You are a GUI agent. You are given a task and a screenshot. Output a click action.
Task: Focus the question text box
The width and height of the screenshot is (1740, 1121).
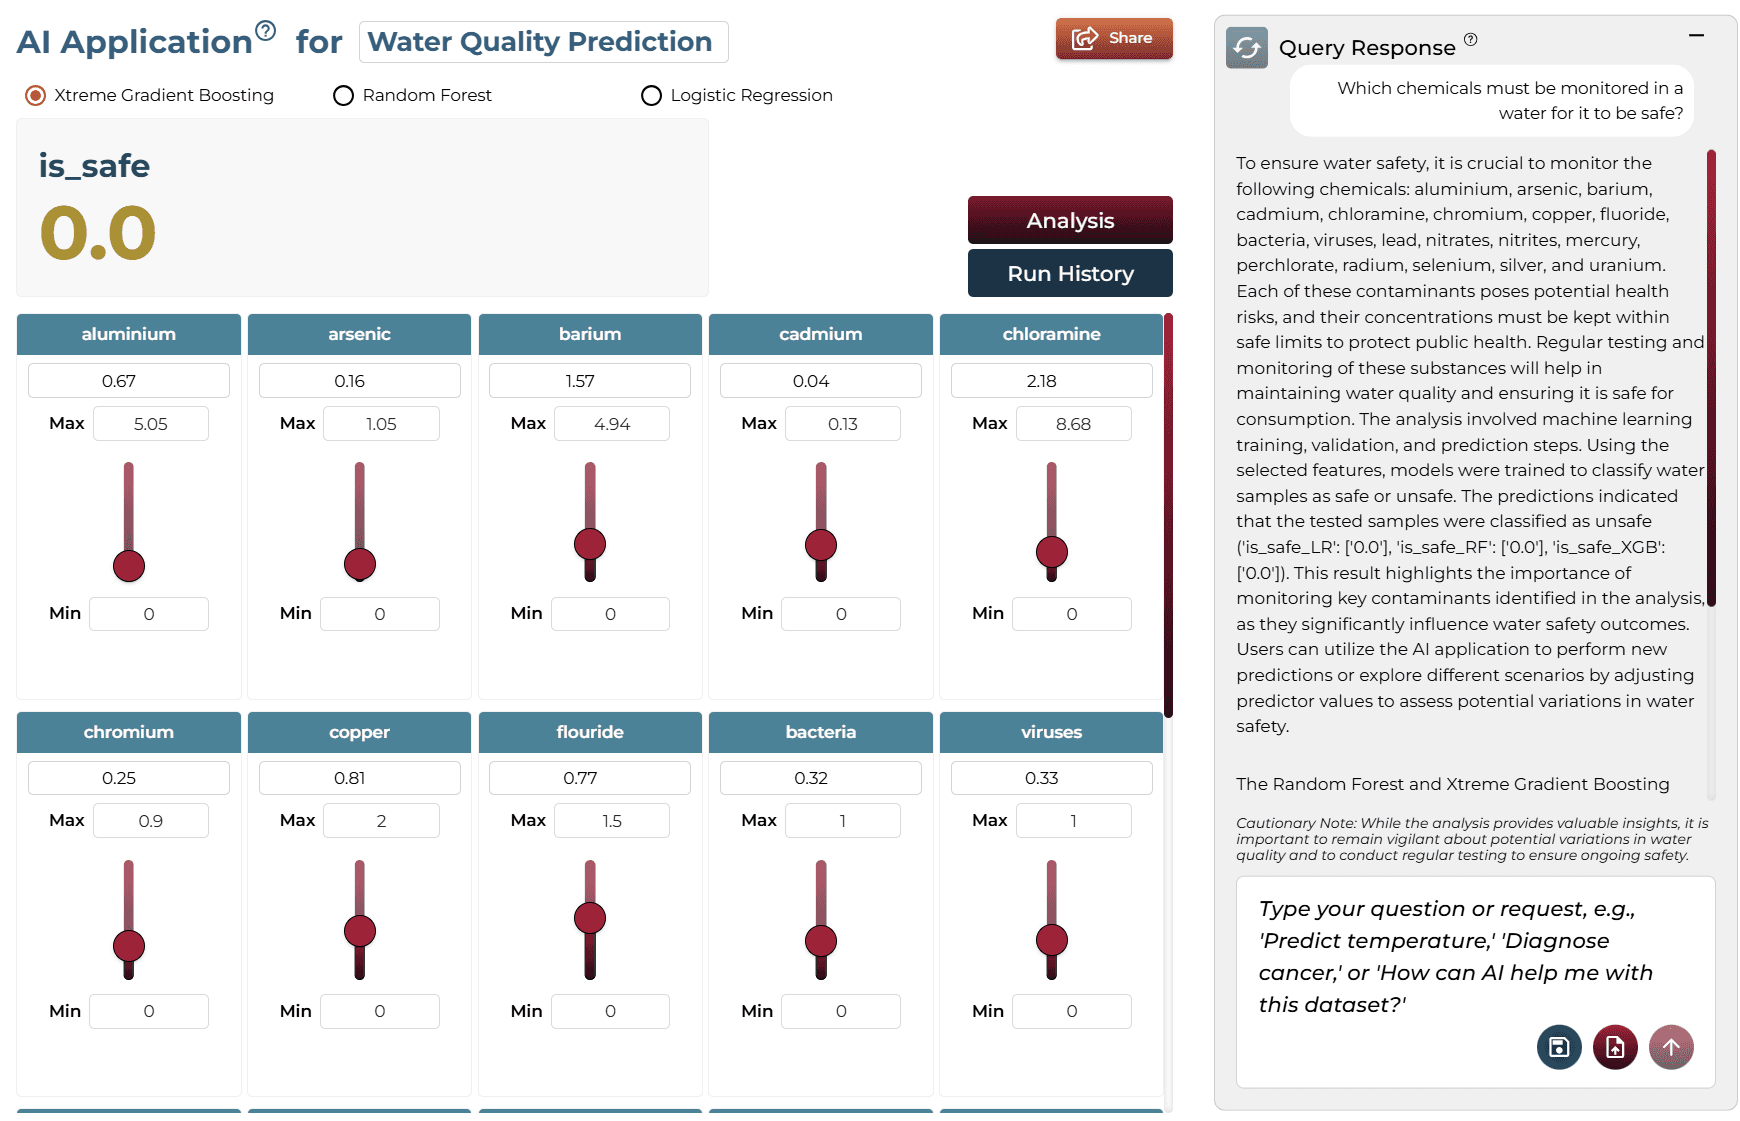(1475, 956)
